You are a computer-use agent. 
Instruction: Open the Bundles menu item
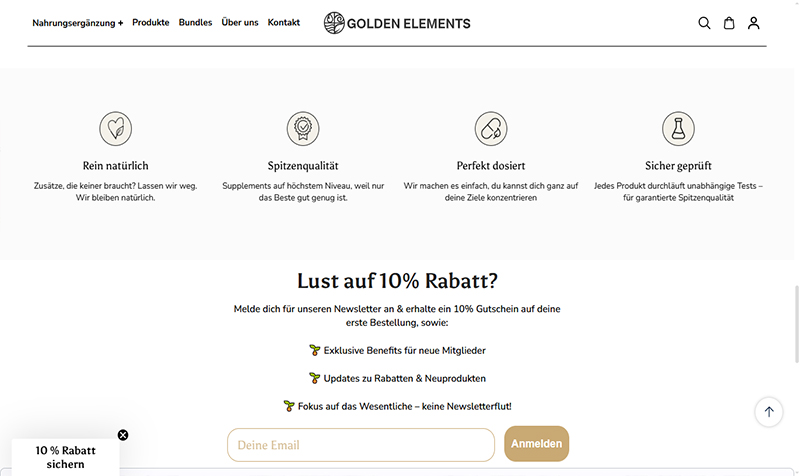click(x=195, y=22)
